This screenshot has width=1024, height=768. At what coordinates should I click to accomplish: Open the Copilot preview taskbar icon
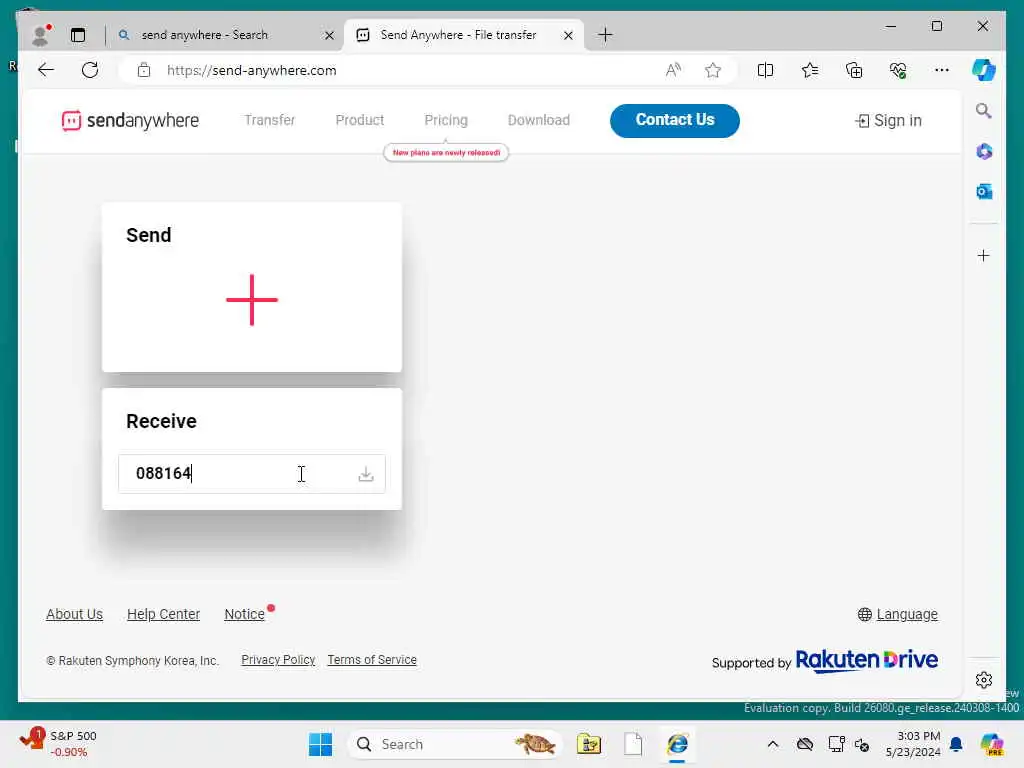tap(992, 744)
